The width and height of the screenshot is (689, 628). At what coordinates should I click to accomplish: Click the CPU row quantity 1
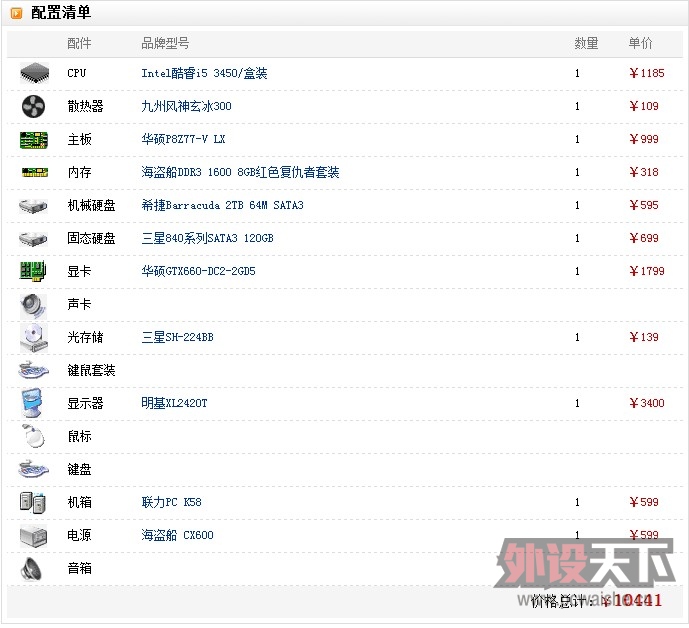tap(577, 73)
